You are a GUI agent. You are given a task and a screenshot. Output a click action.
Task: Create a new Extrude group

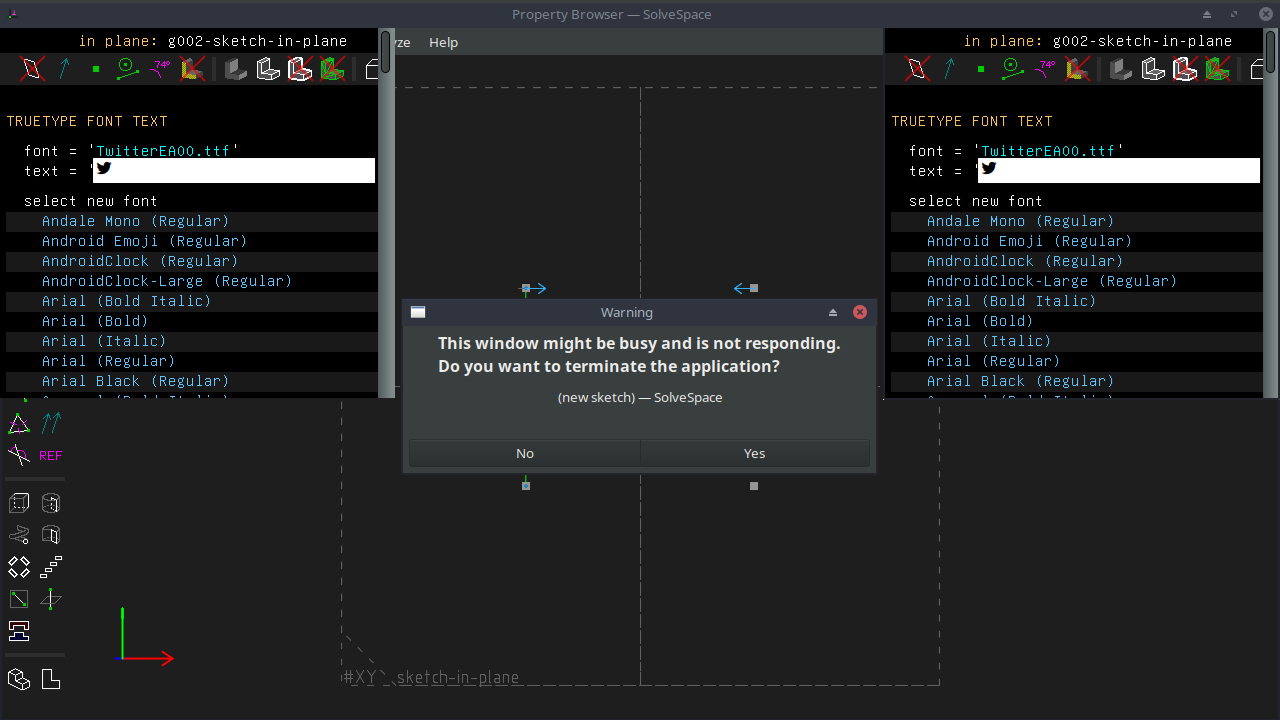point(19,503)
